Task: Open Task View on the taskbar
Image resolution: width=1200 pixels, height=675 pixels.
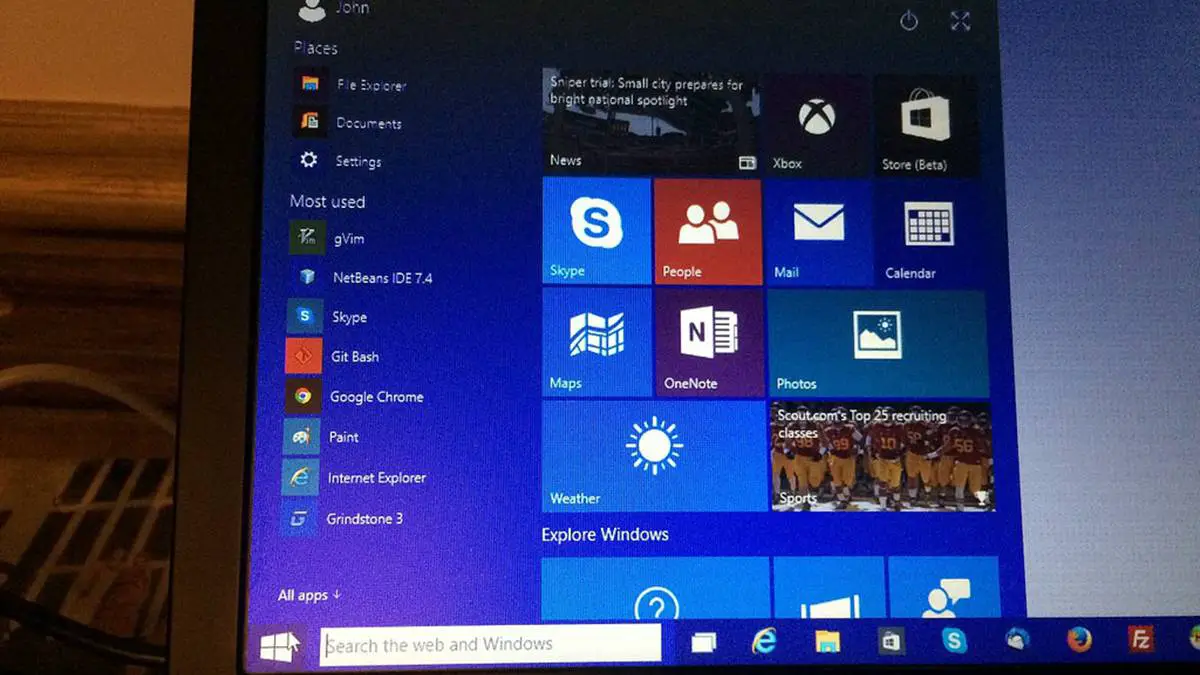Action: point(704,642)
